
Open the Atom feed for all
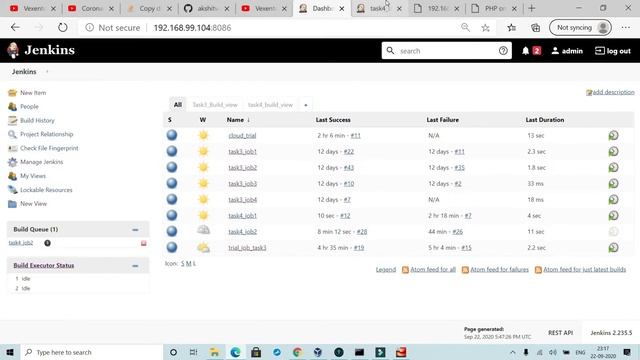tap(433, 270)
